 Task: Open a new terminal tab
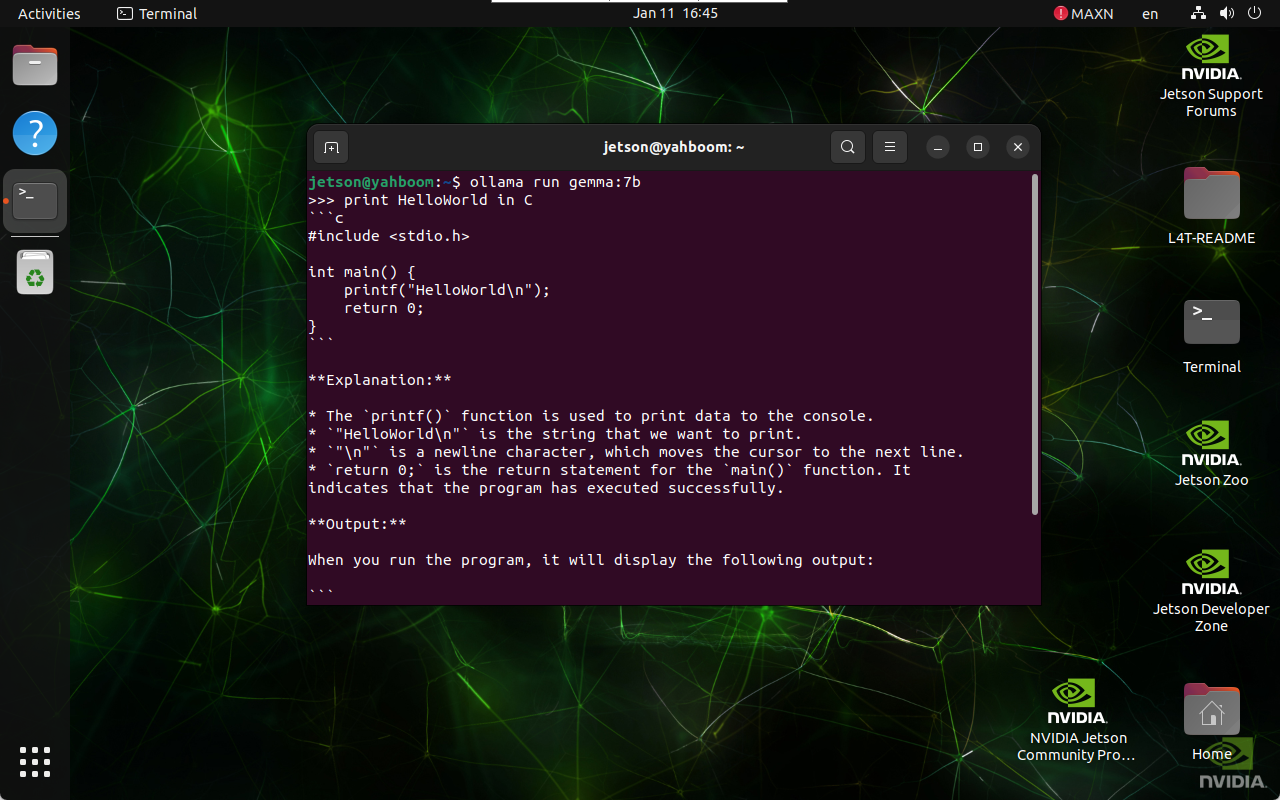tap(331, 147)
